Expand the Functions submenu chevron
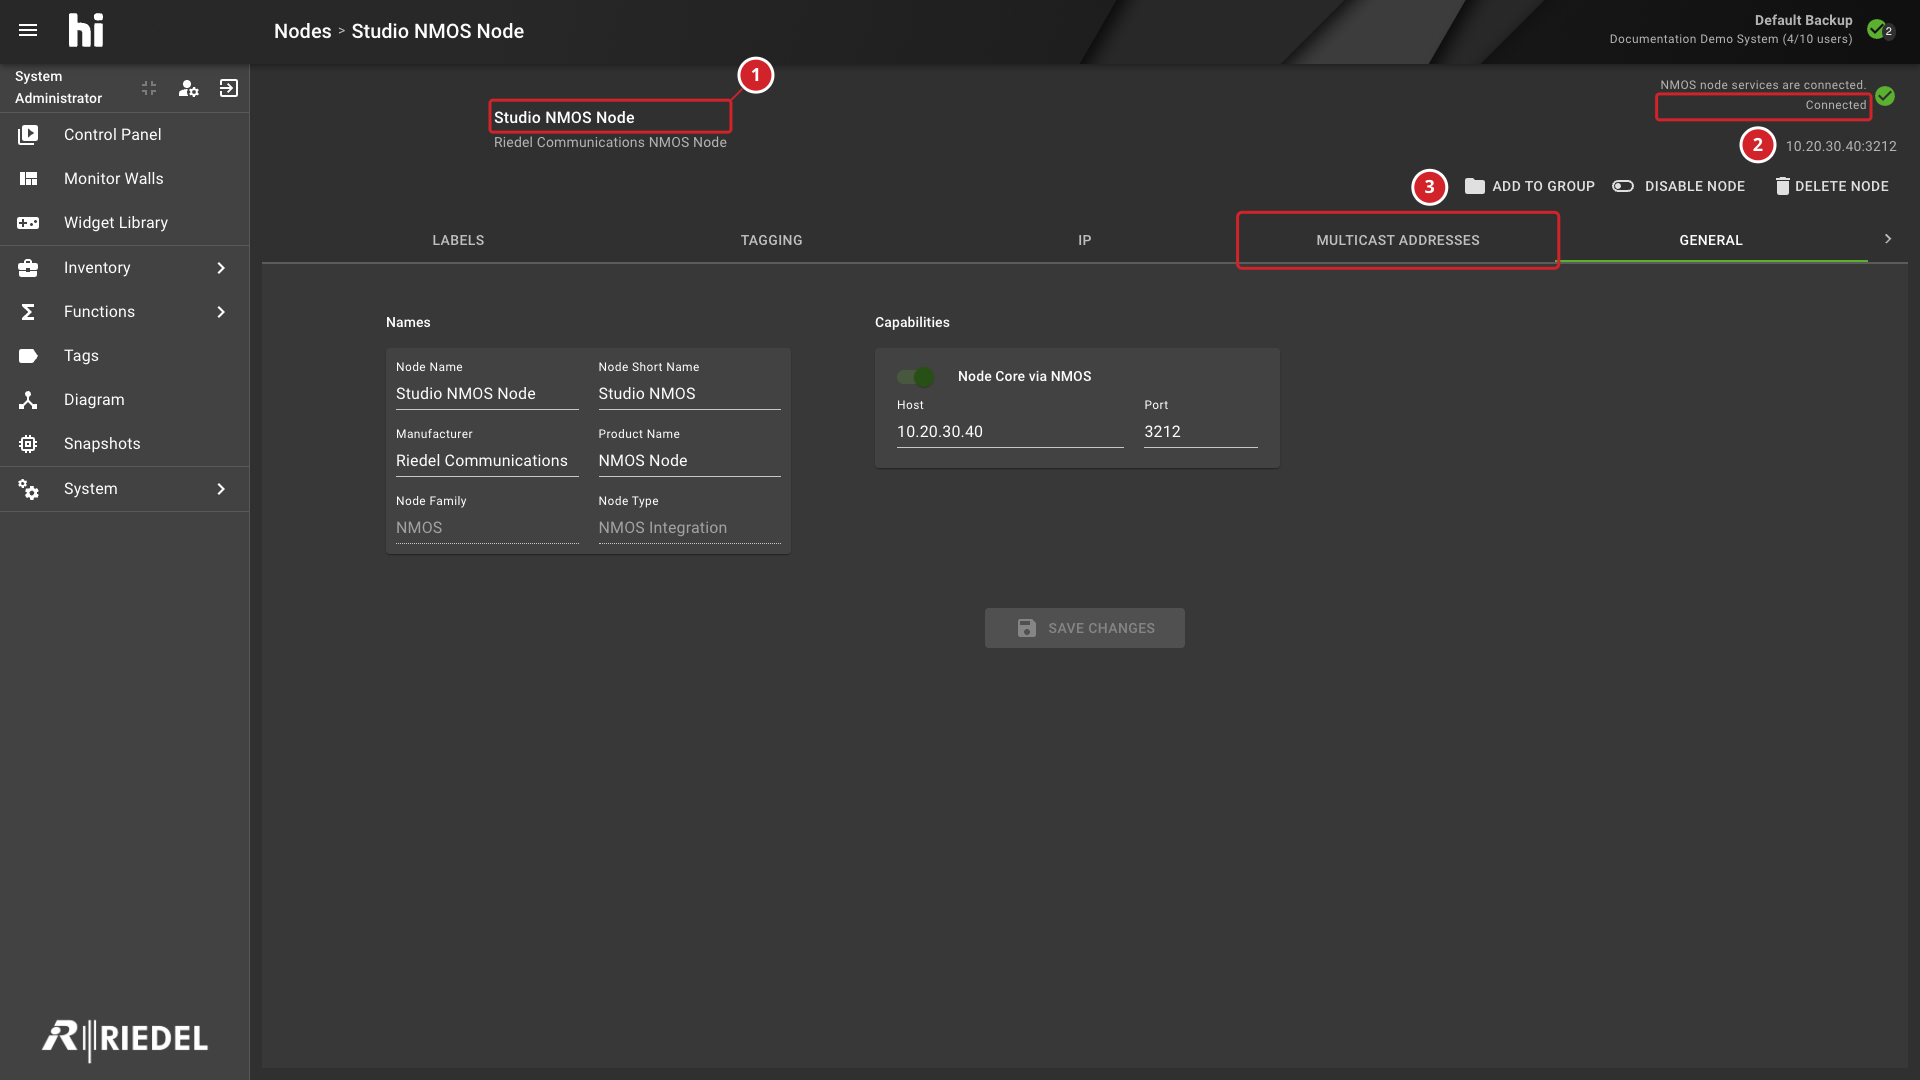This screenshot has width=1920, height=1080. click(x=221, y=311)
